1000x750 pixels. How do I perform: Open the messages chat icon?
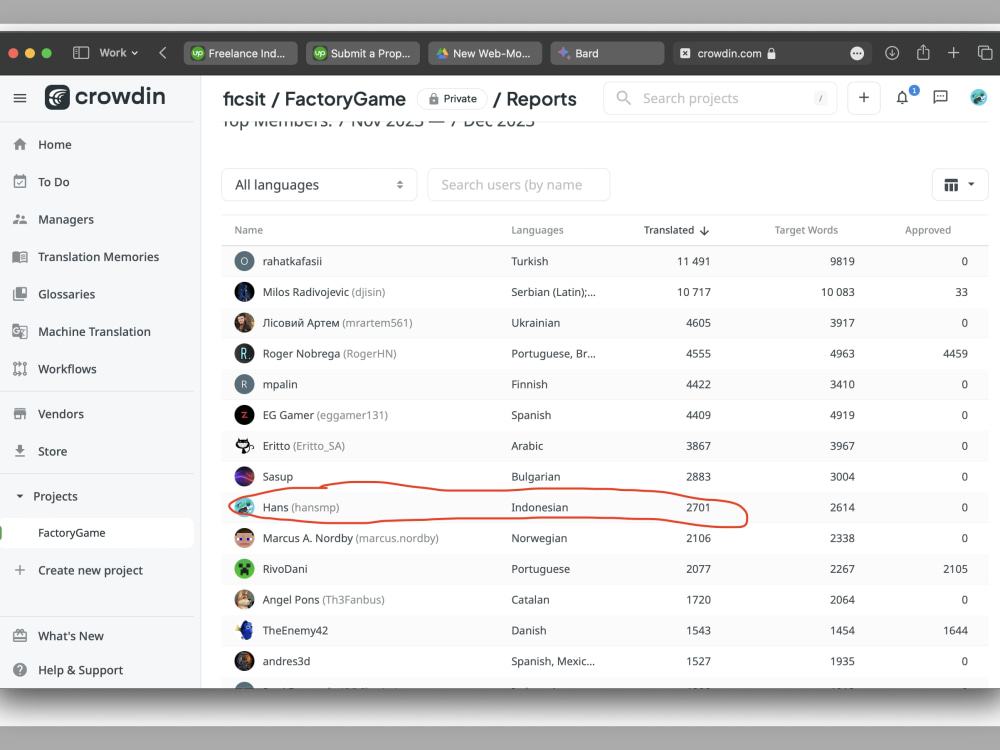pos(939,97)
